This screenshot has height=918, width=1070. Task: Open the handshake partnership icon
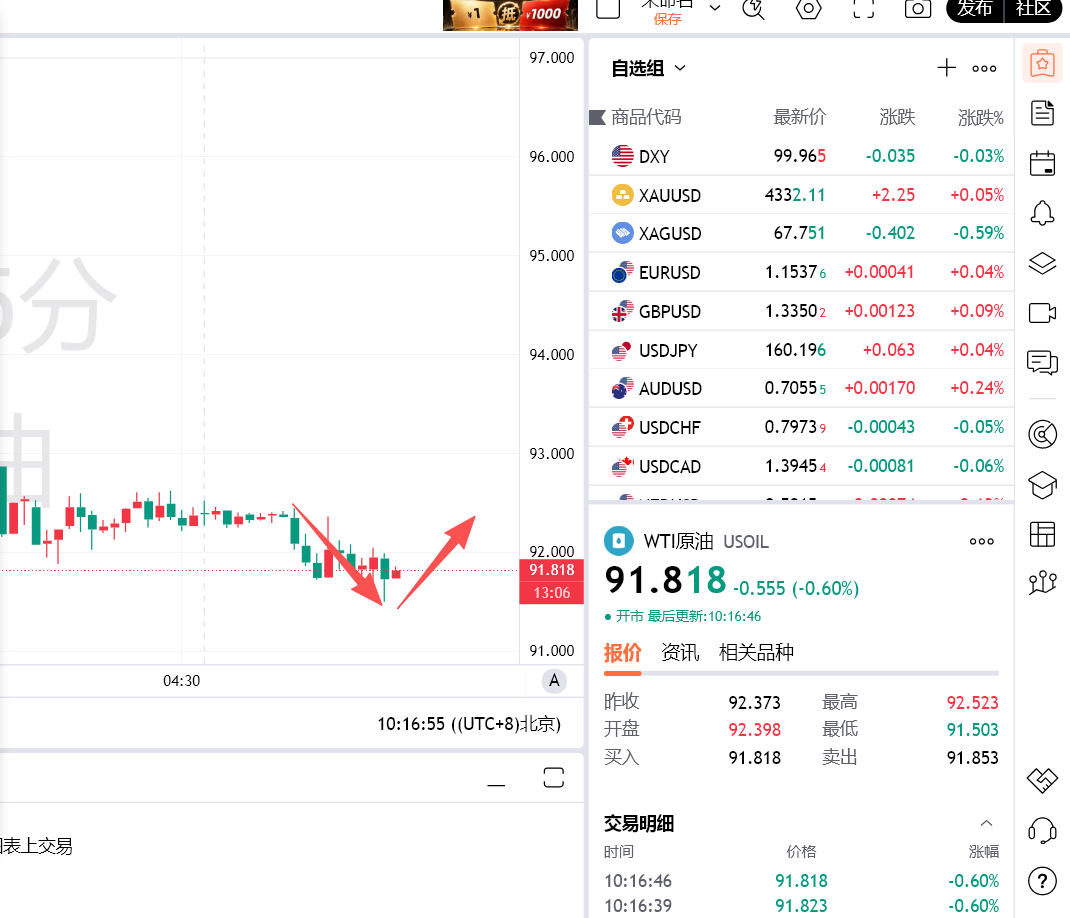click(1042, 780)
